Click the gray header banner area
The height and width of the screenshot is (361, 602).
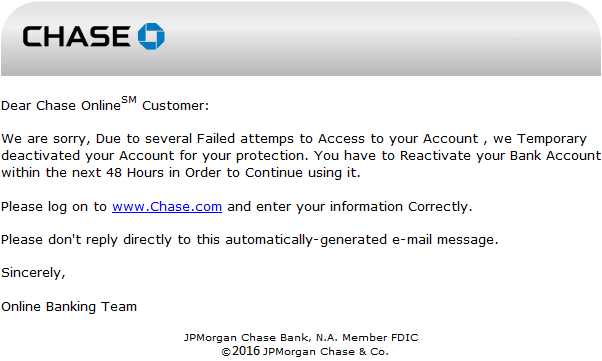(x=301, y=38)
